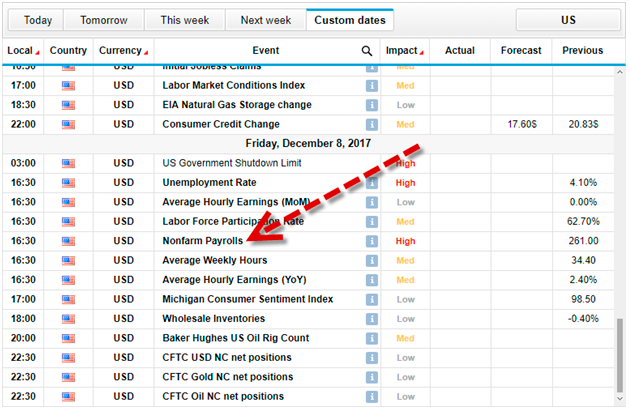Show info for Consumer Credit Change
This screenshot has height=410, width=630.
point(372,124)
